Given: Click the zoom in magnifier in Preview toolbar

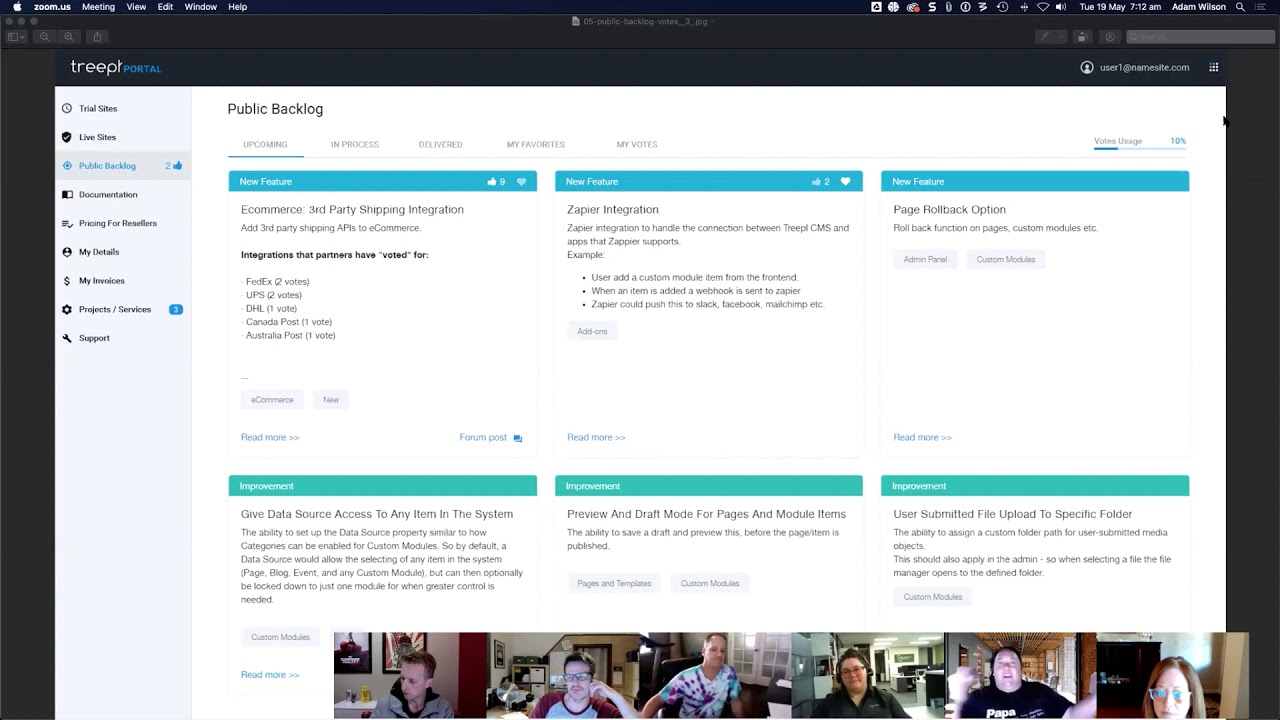Looking at the screenshot, I should 69,37.
